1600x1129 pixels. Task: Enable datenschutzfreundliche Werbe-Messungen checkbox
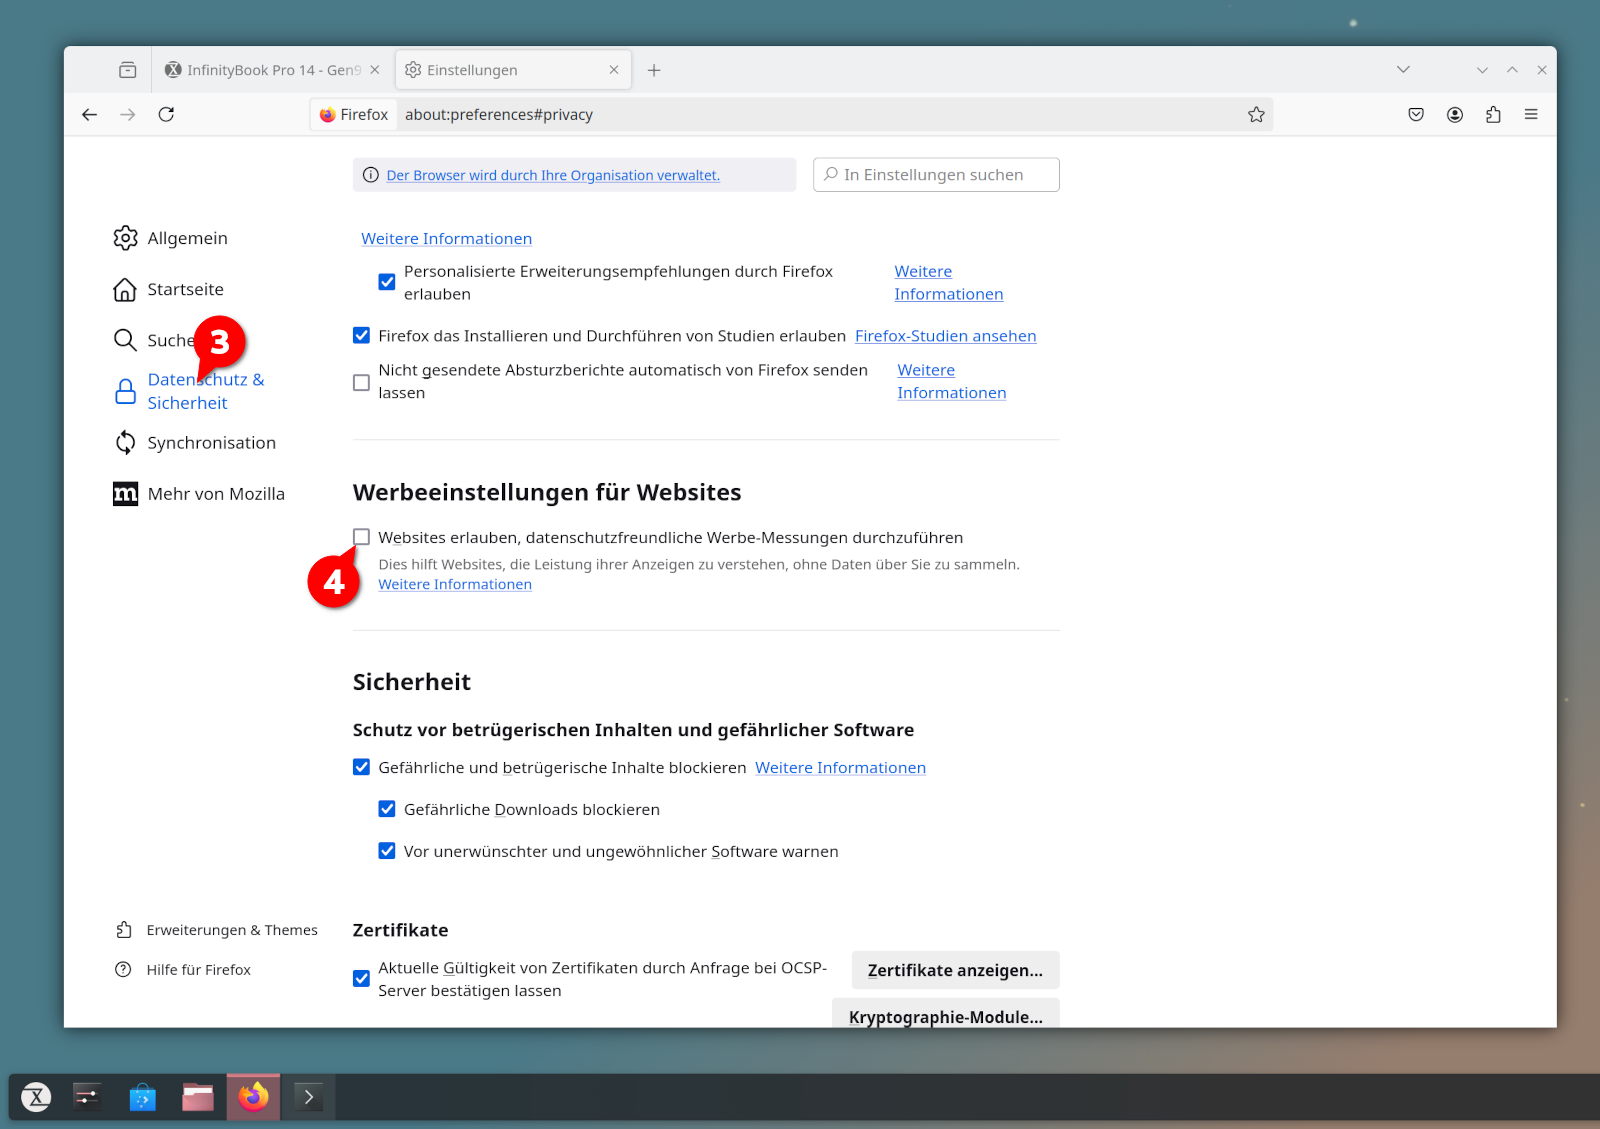(361, 537)
